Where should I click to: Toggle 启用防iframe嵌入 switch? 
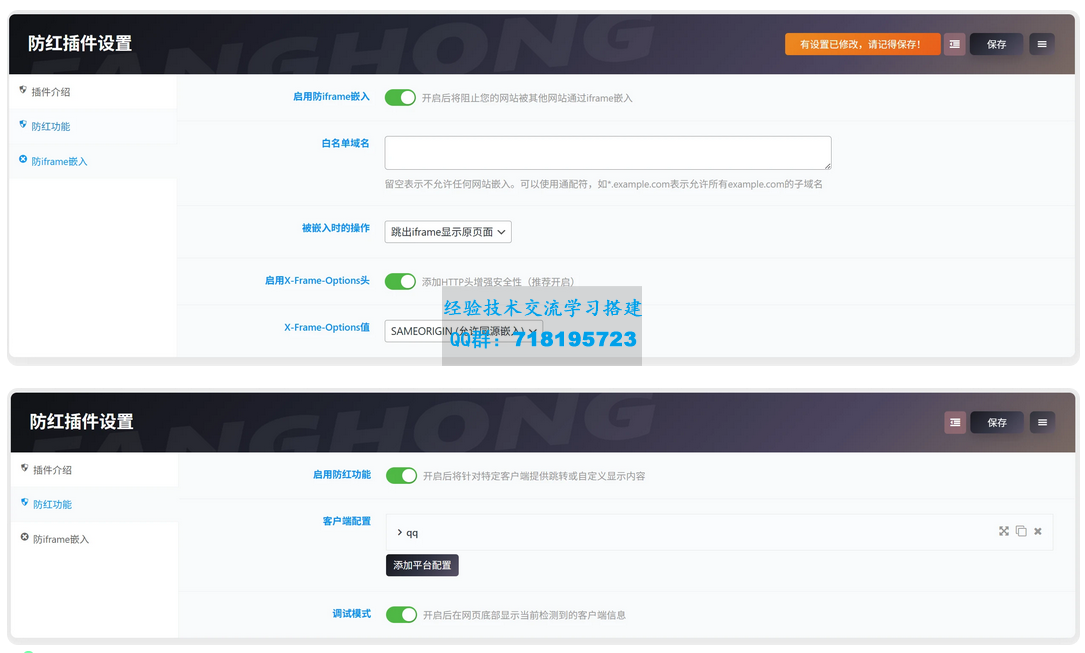click(400, 98)
